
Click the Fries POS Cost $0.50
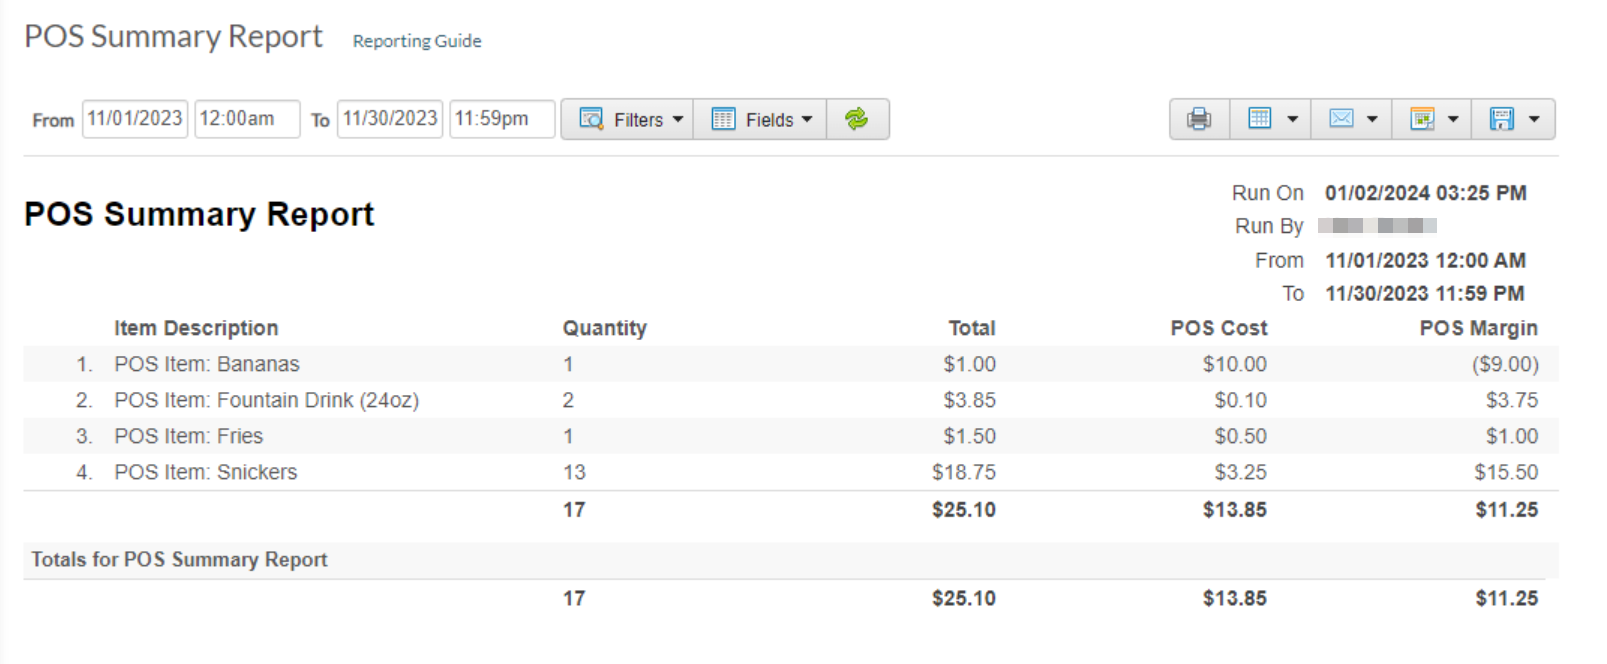pyautogui.click(x=1241, y=436)
